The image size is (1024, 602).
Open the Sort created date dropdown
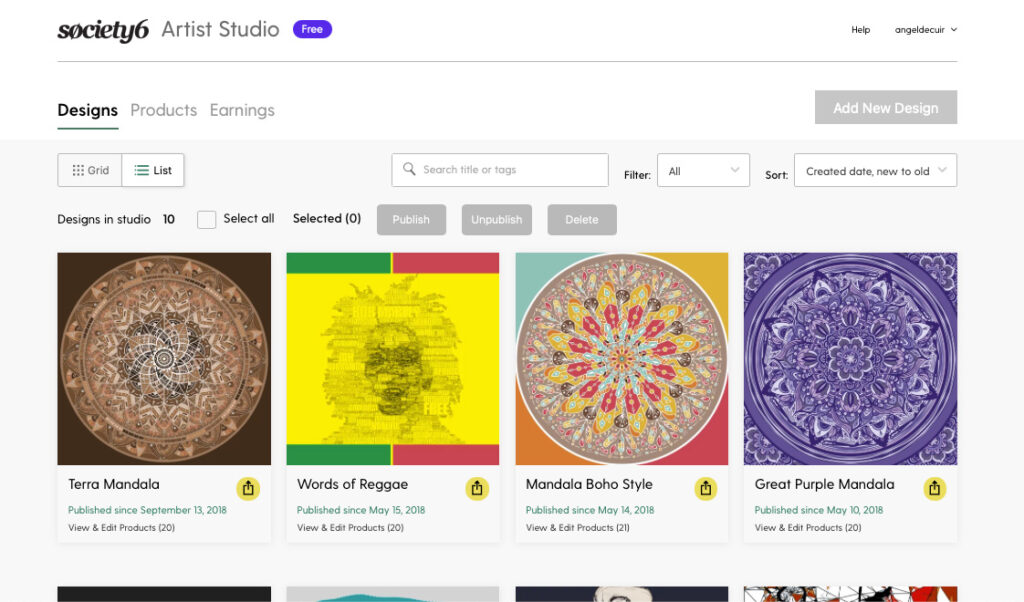click(875, 170)
